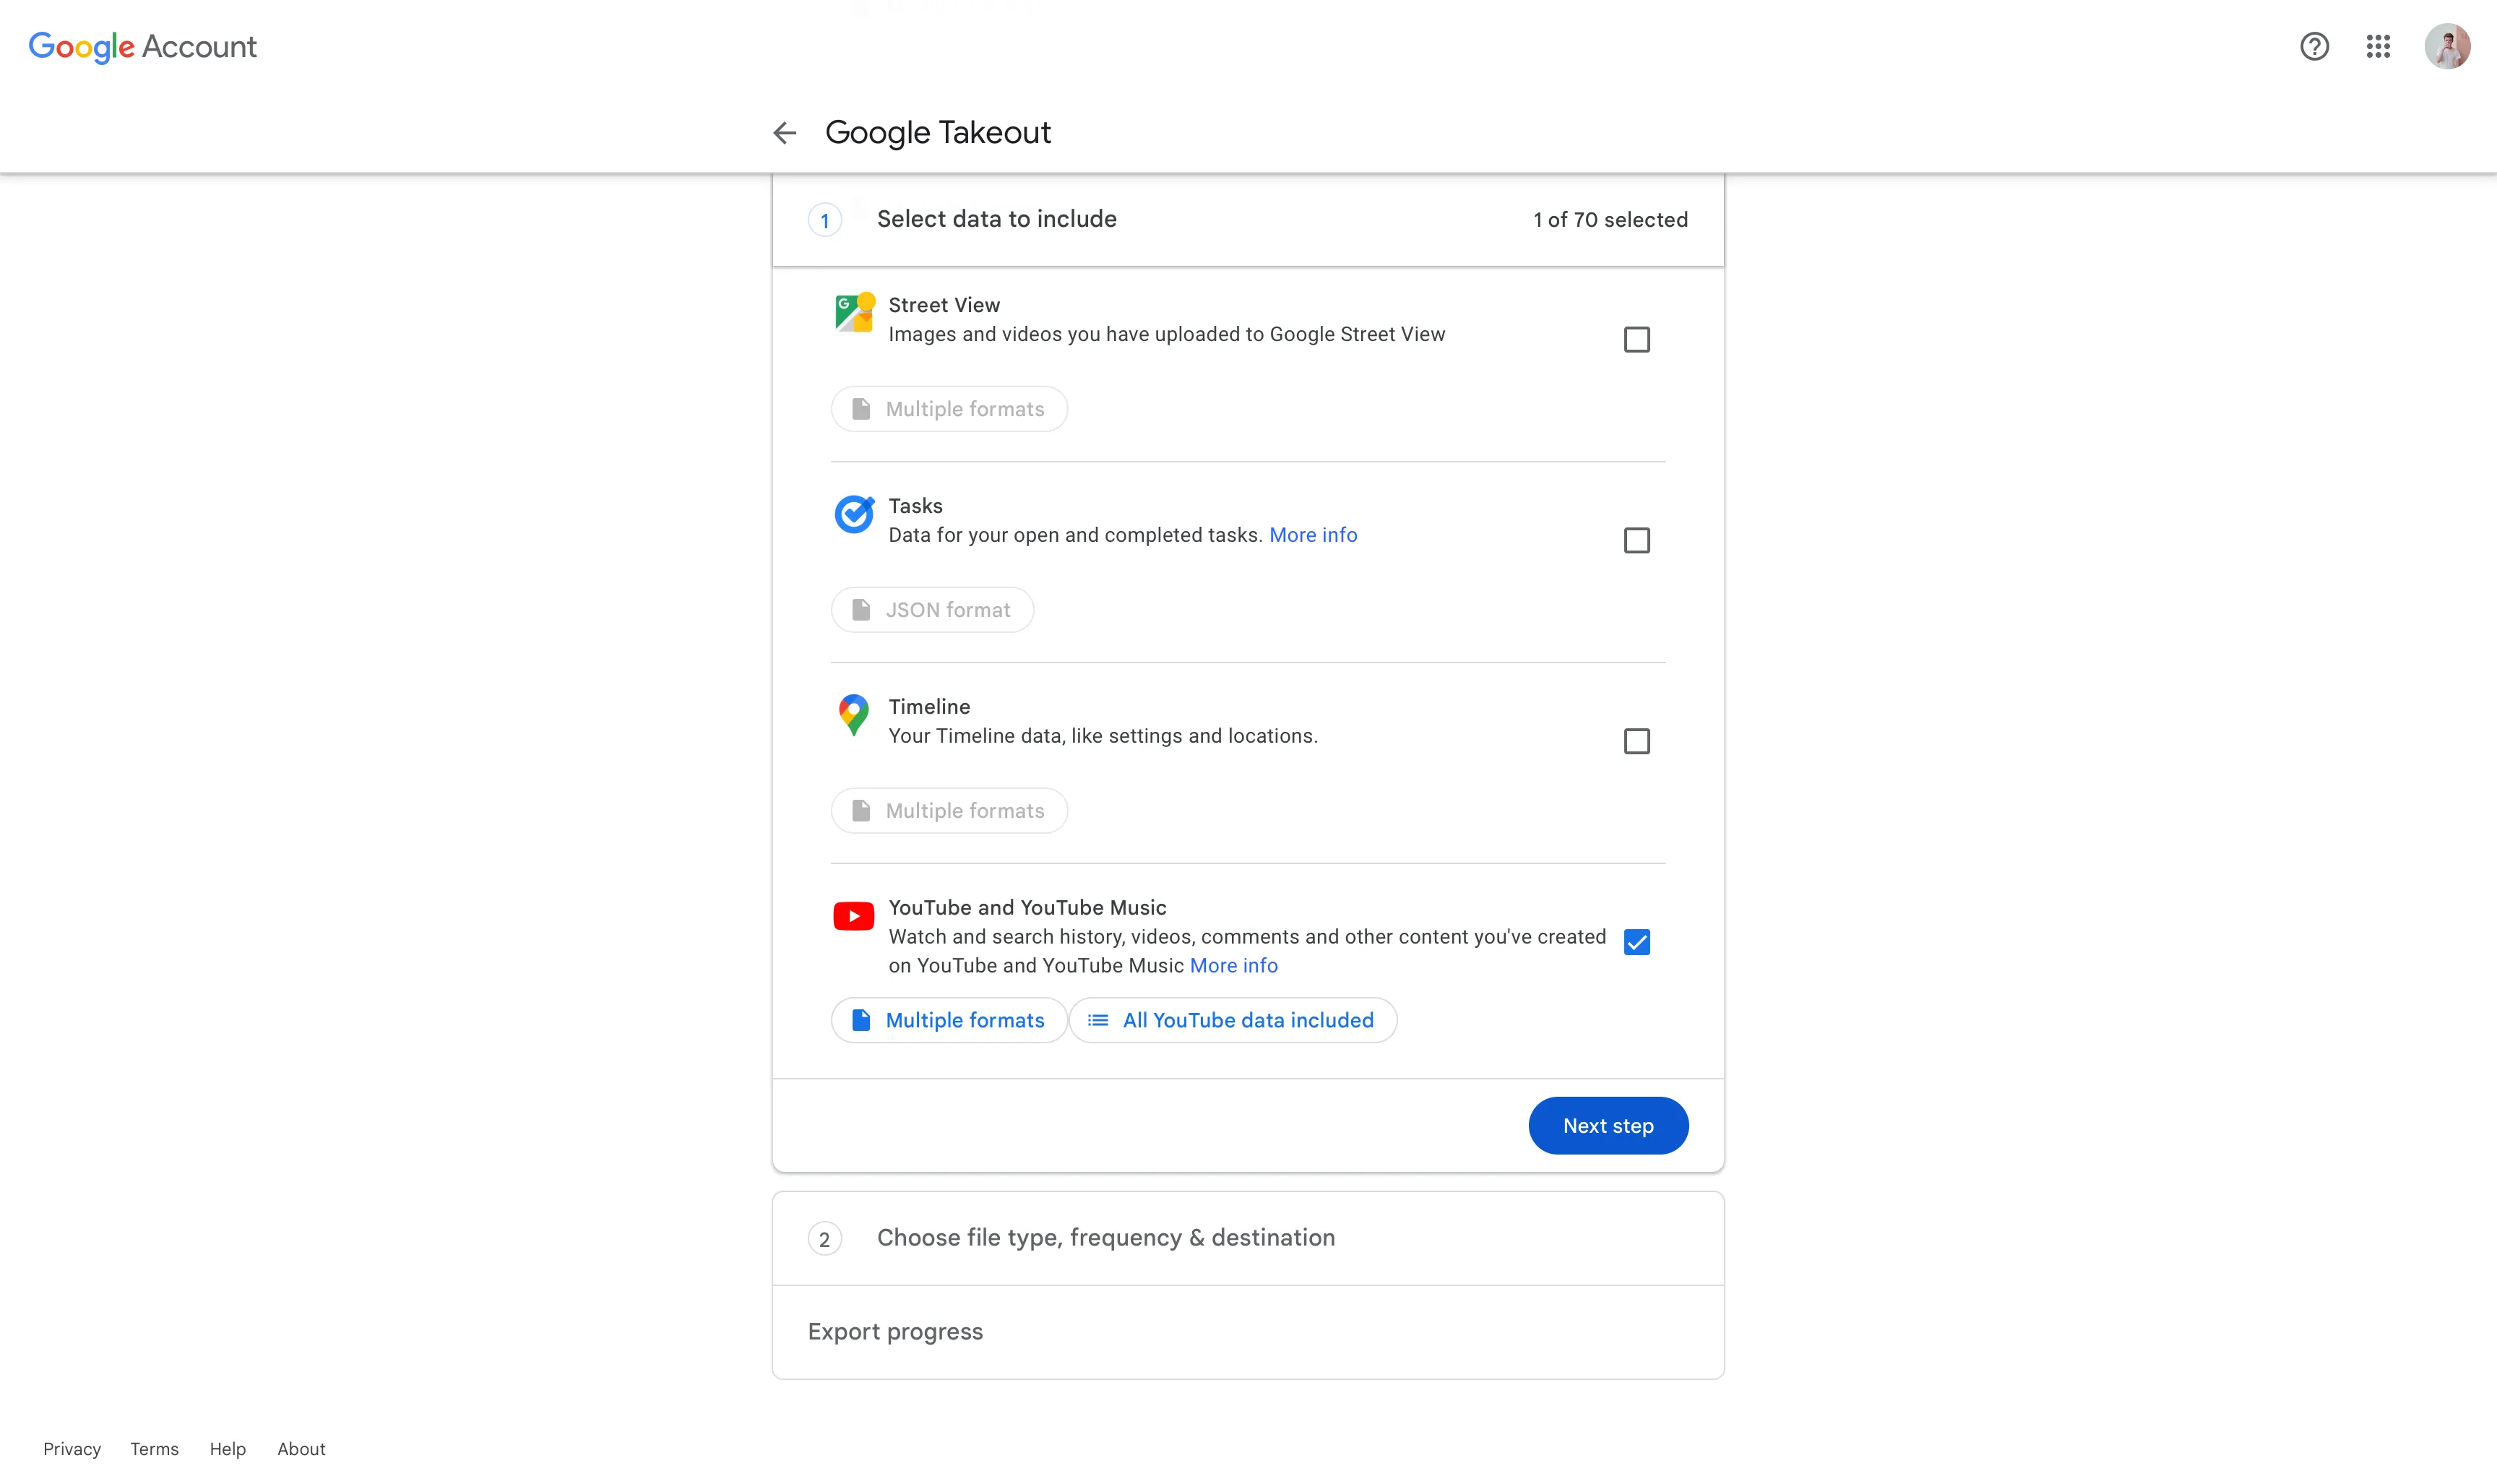The height and width of the screenshot is (1484, 2497).
Task: Open YouTube Multiple formats chip
Action: pos(949,1020)
